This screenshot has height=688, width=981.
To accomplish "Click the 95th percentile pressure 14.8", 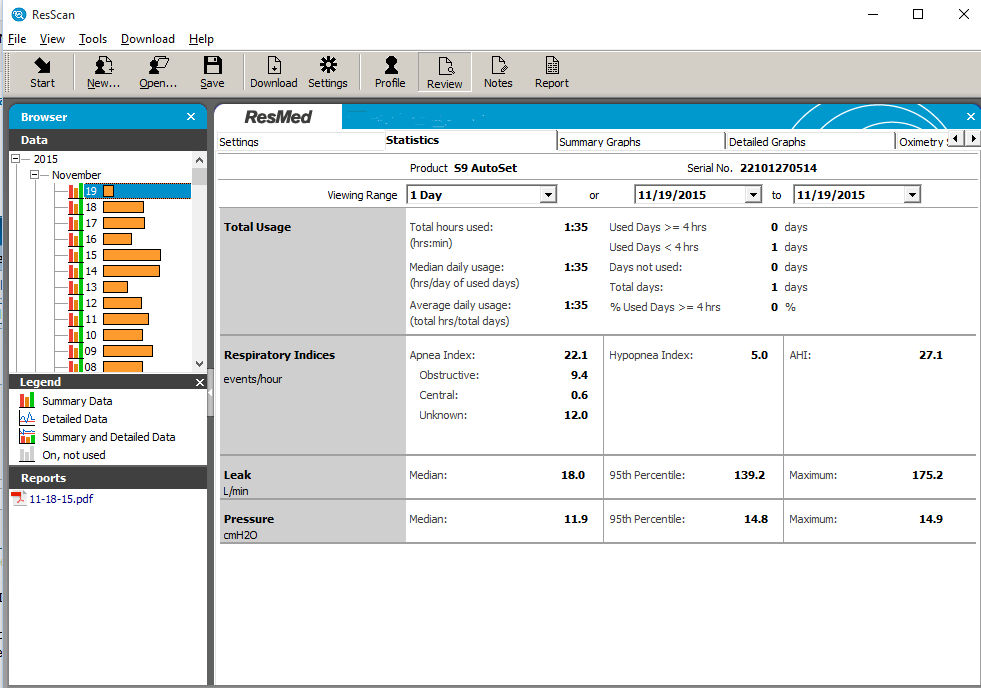I will [756, 519].
